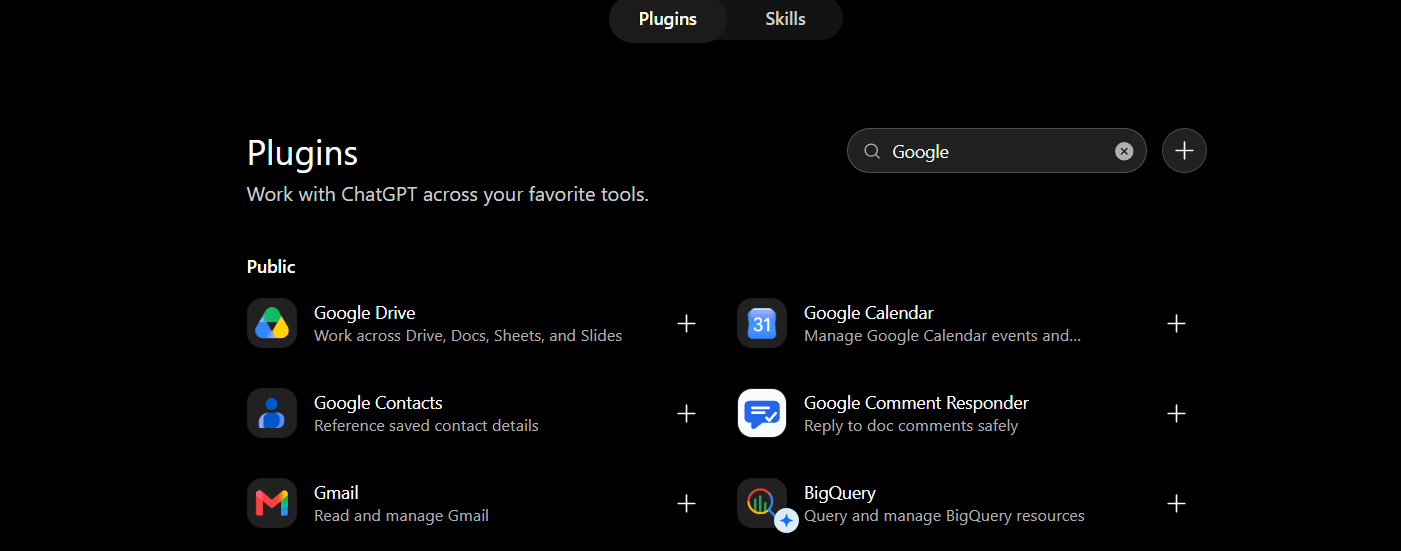Click 'Query and manage BigQuery resources' text
This screenshot has width=1401, height=551.
point(944,516)
